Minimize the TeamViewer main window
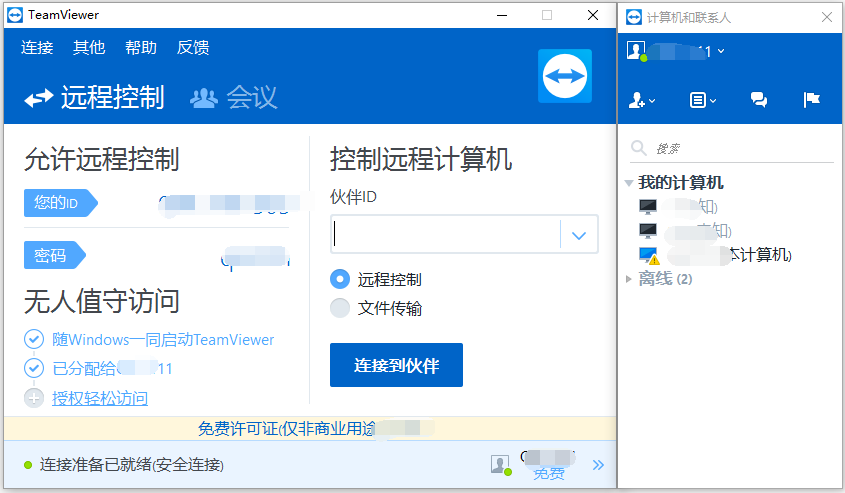845x493 pixels. point(502,15)
